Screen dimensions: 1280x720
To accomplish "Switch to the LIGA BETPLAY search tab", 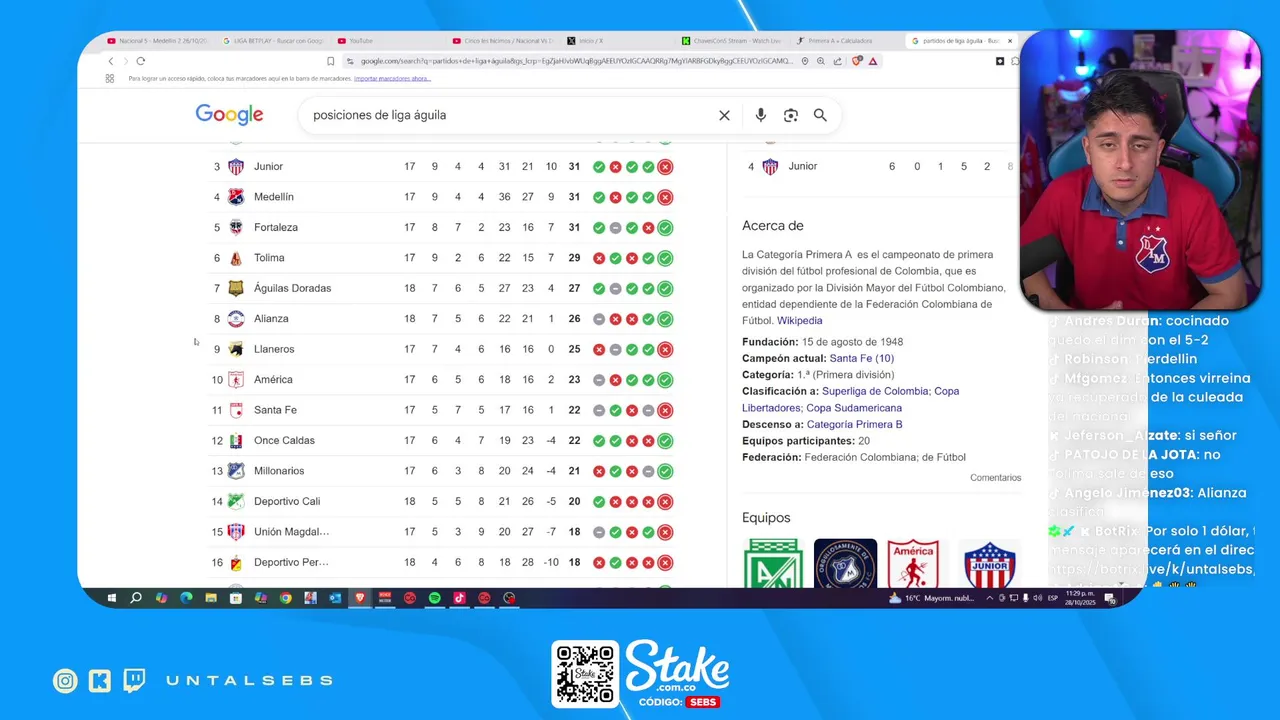I will pos(273,41).
